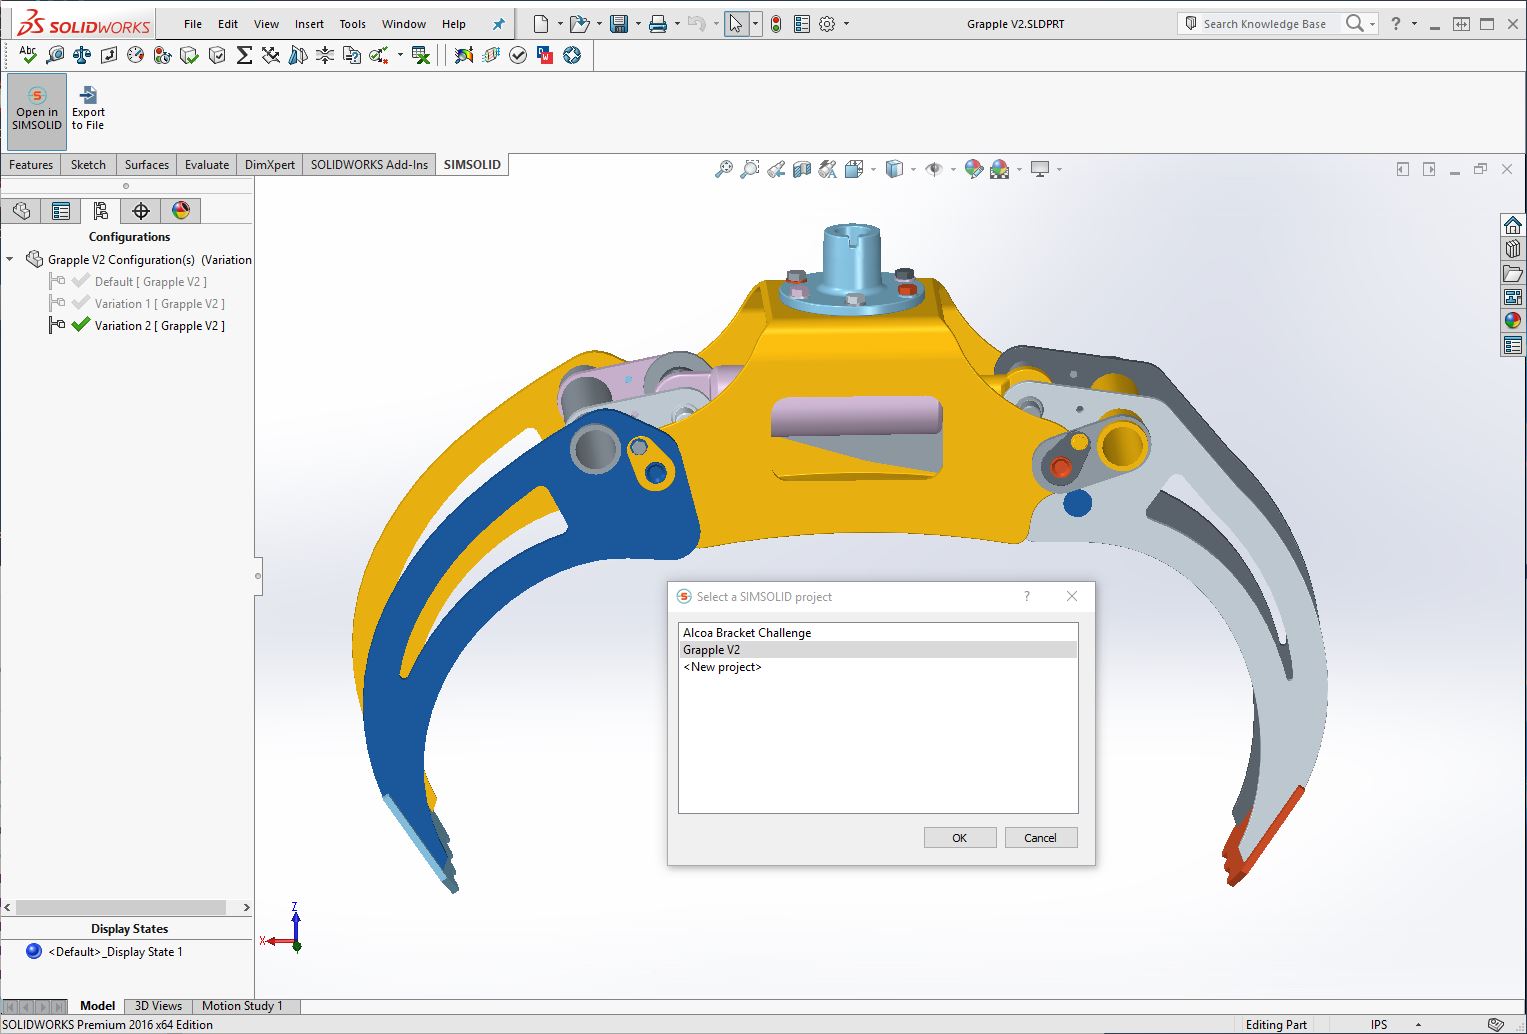
Task: Select <Default>_Display State 1
Action: coord(115,952)
